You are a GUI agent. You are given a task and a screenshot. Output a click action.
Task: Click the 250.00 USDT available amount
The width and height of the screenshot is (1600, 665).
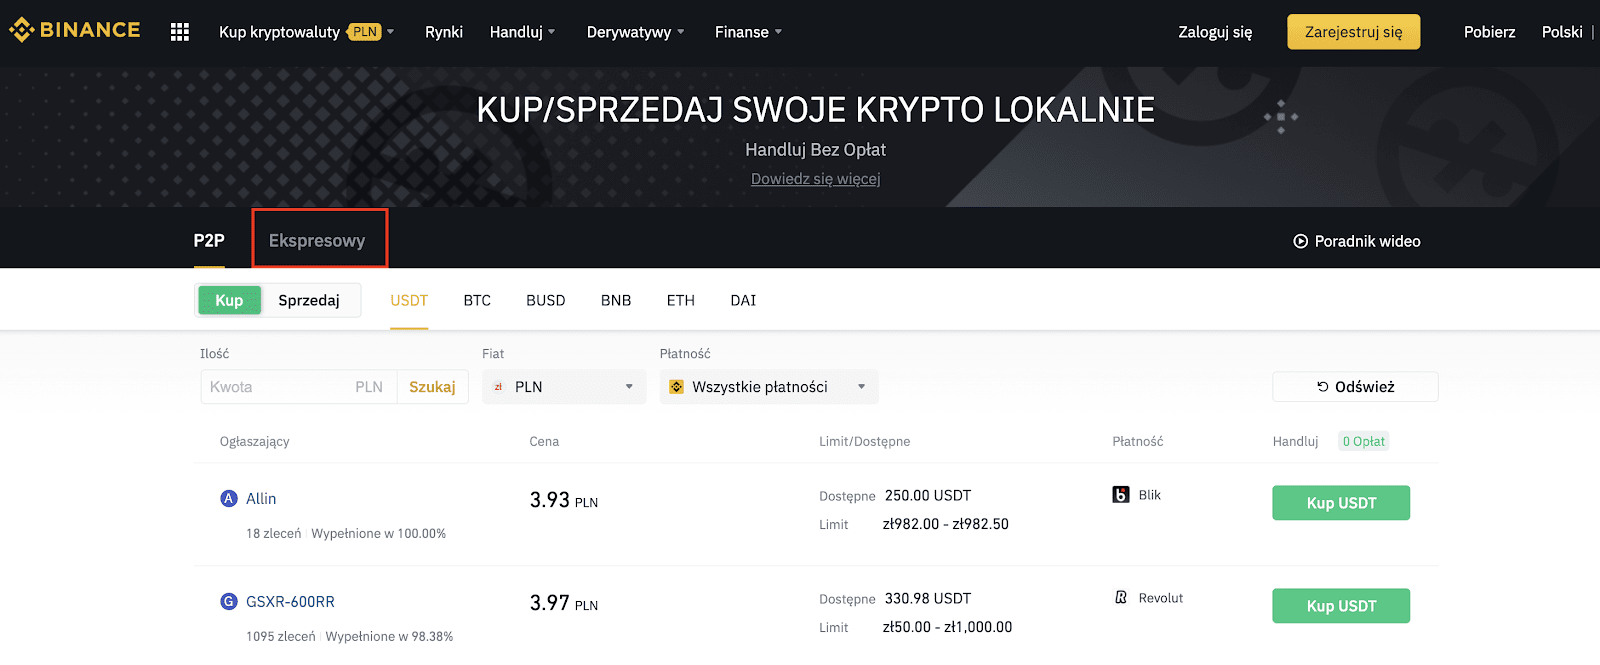[x=928, y=496]
